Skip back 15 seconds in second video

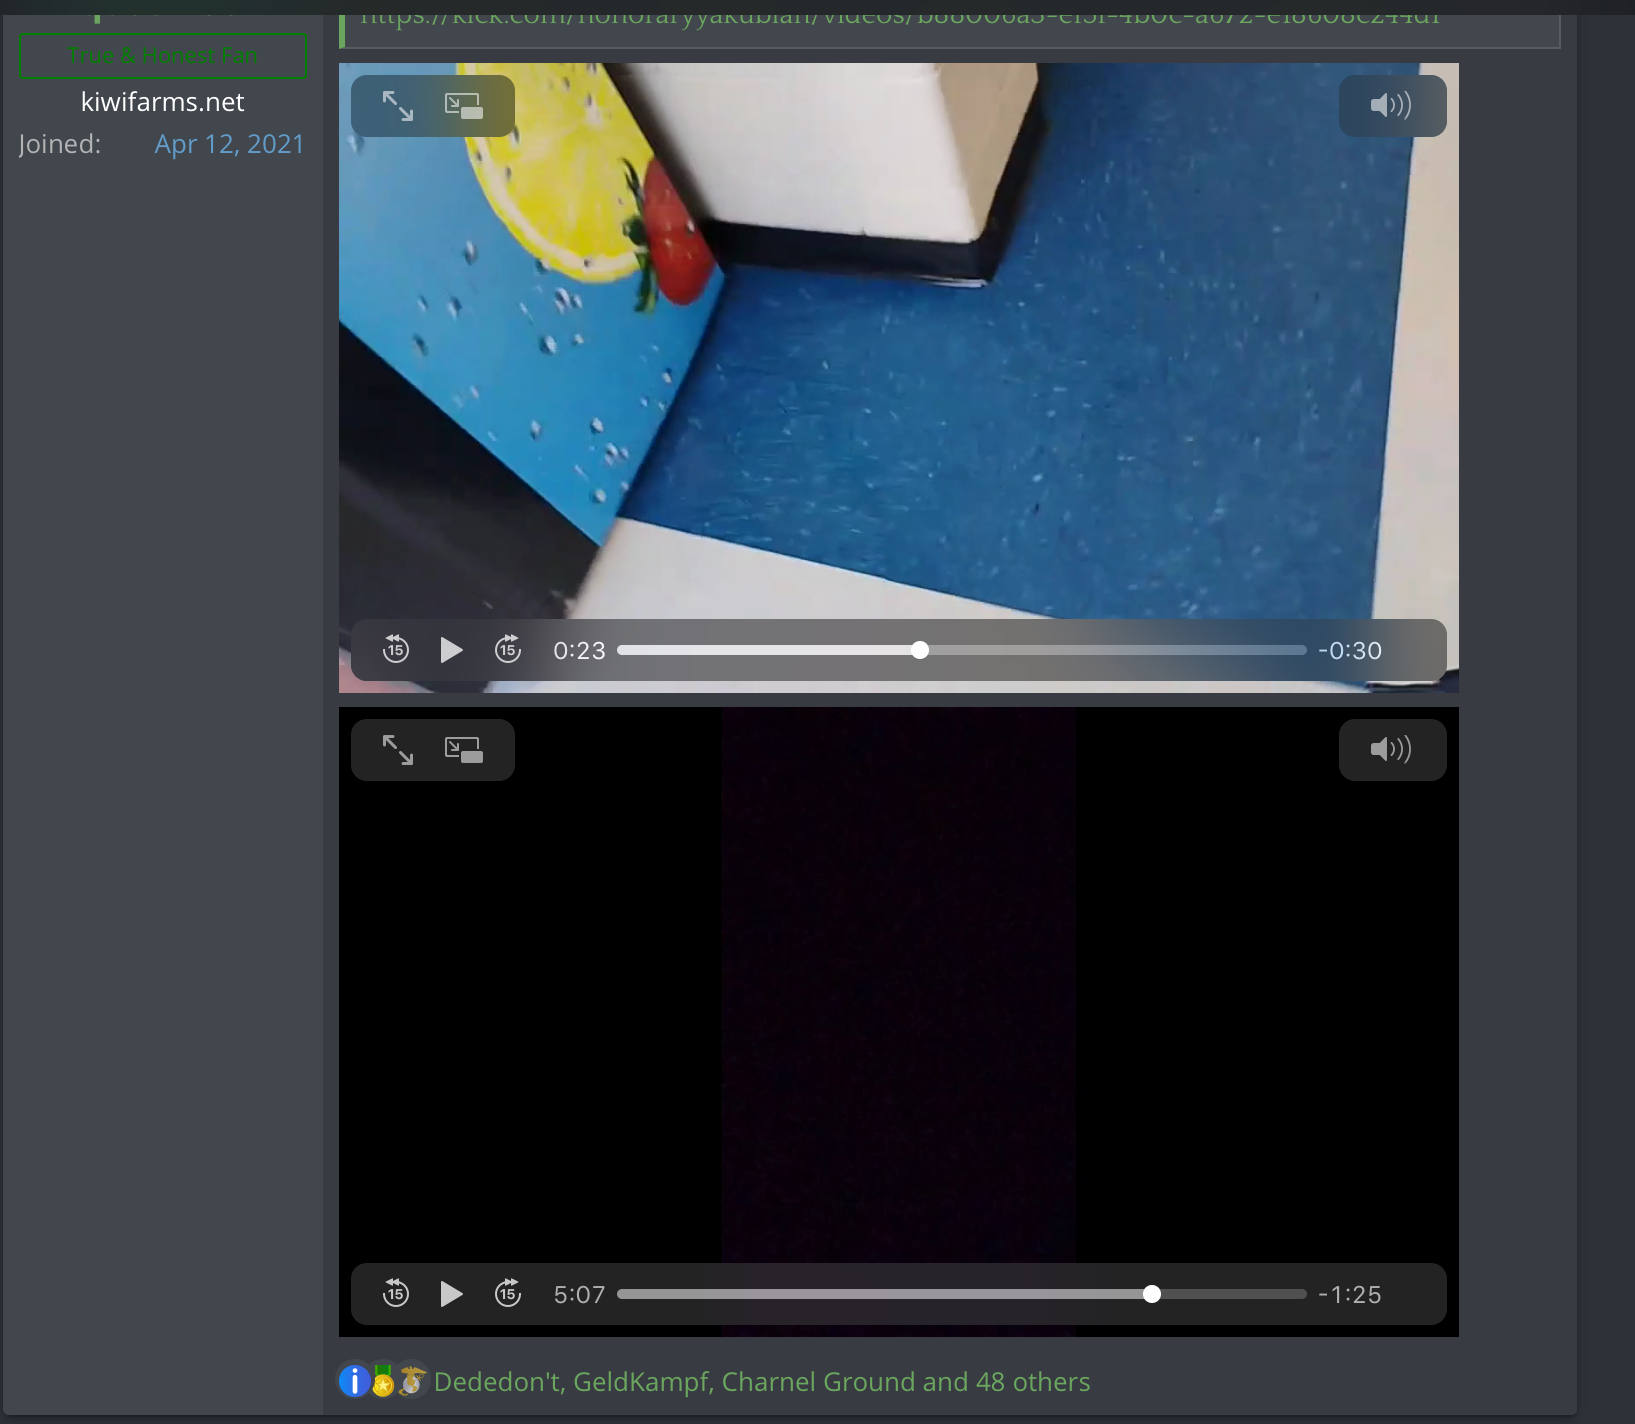click(x=396, y=1294)
